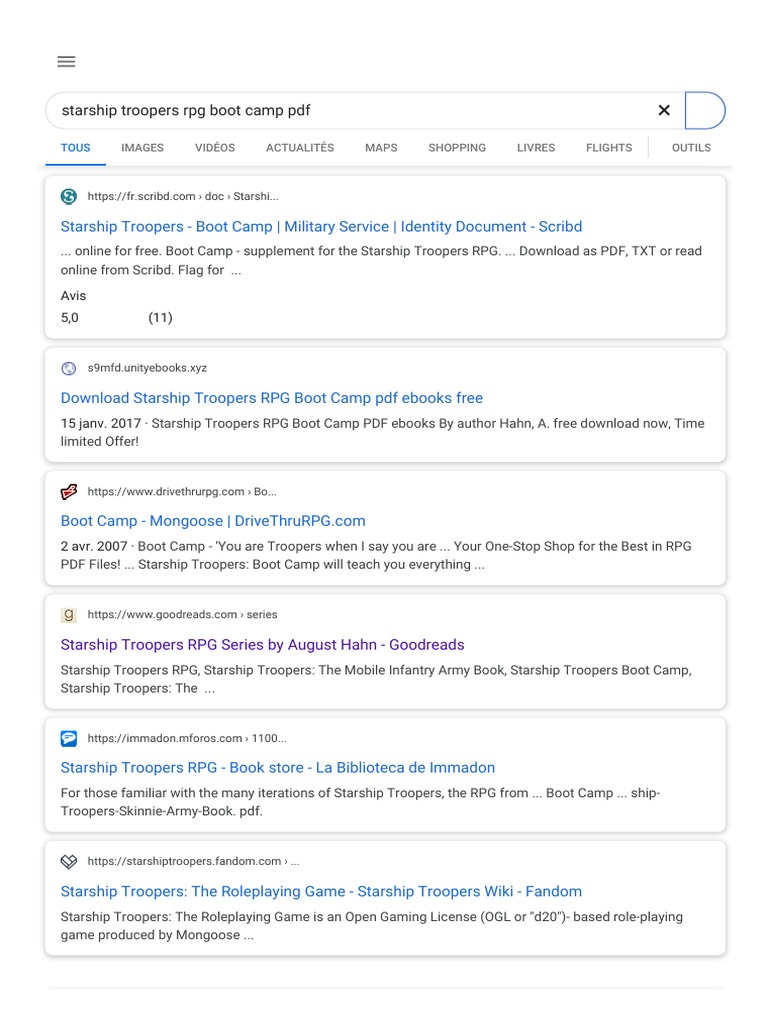Switch to the Vidéos tab
768x1024 pixels.
pyautogui.click(x=215, y=148)
